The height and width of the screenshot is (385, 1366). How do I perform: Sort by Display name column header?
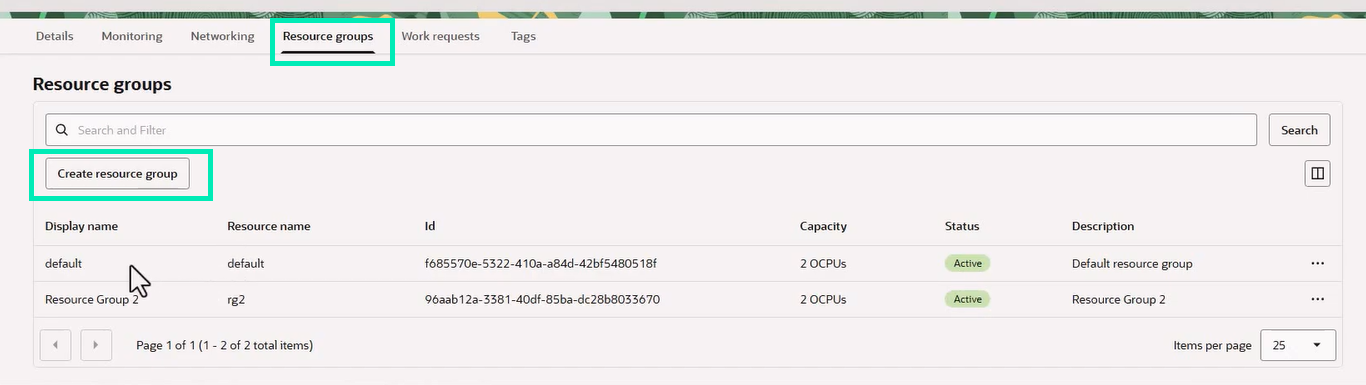tap(81, 226)
